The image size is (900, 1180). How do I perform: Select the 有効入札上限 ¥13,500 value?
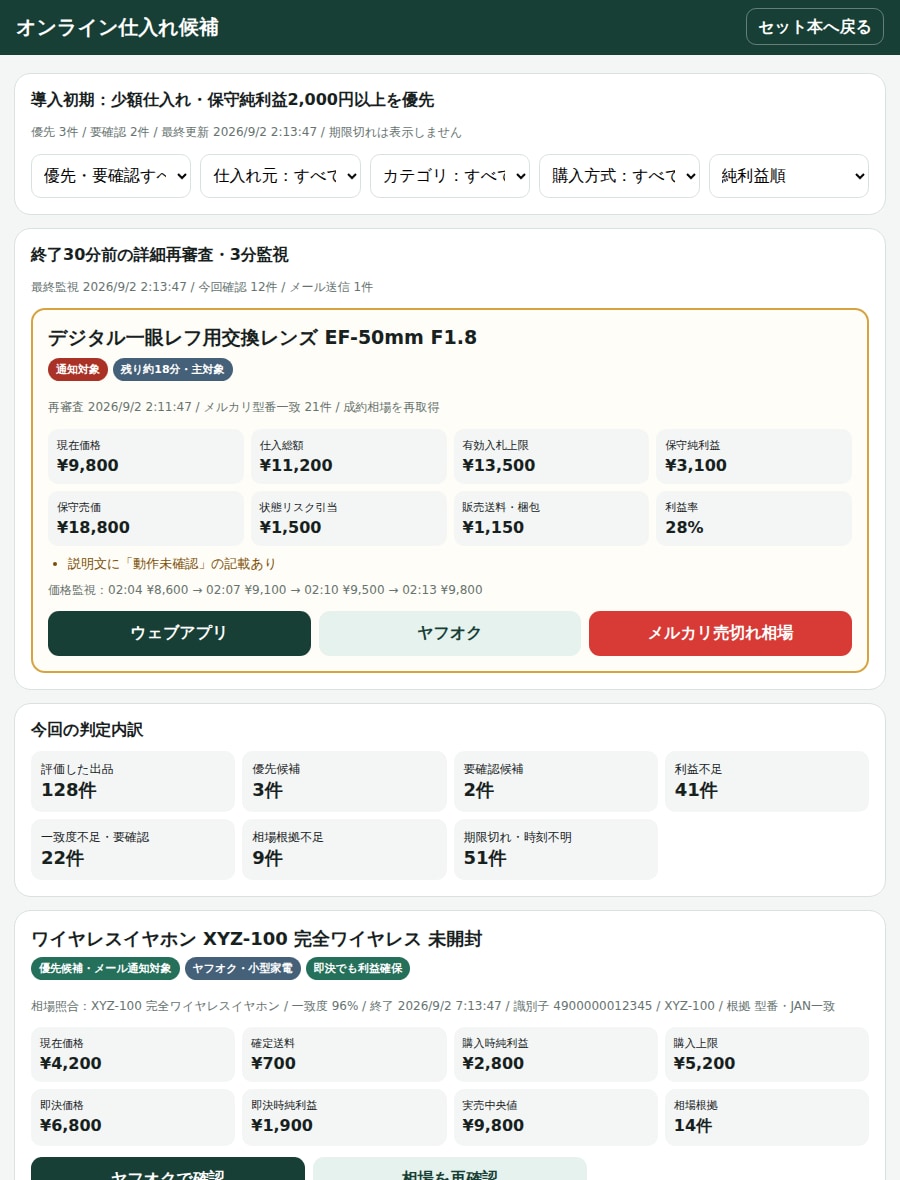click(551, 456)
